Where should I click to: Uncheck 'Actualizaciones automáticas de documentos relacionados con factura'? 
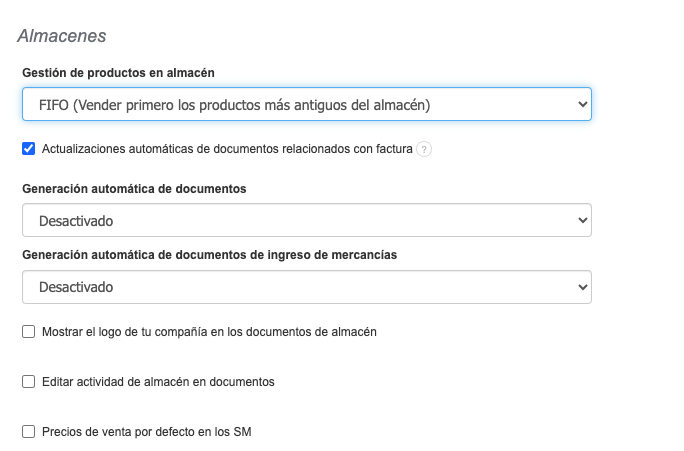coord(29,150)
